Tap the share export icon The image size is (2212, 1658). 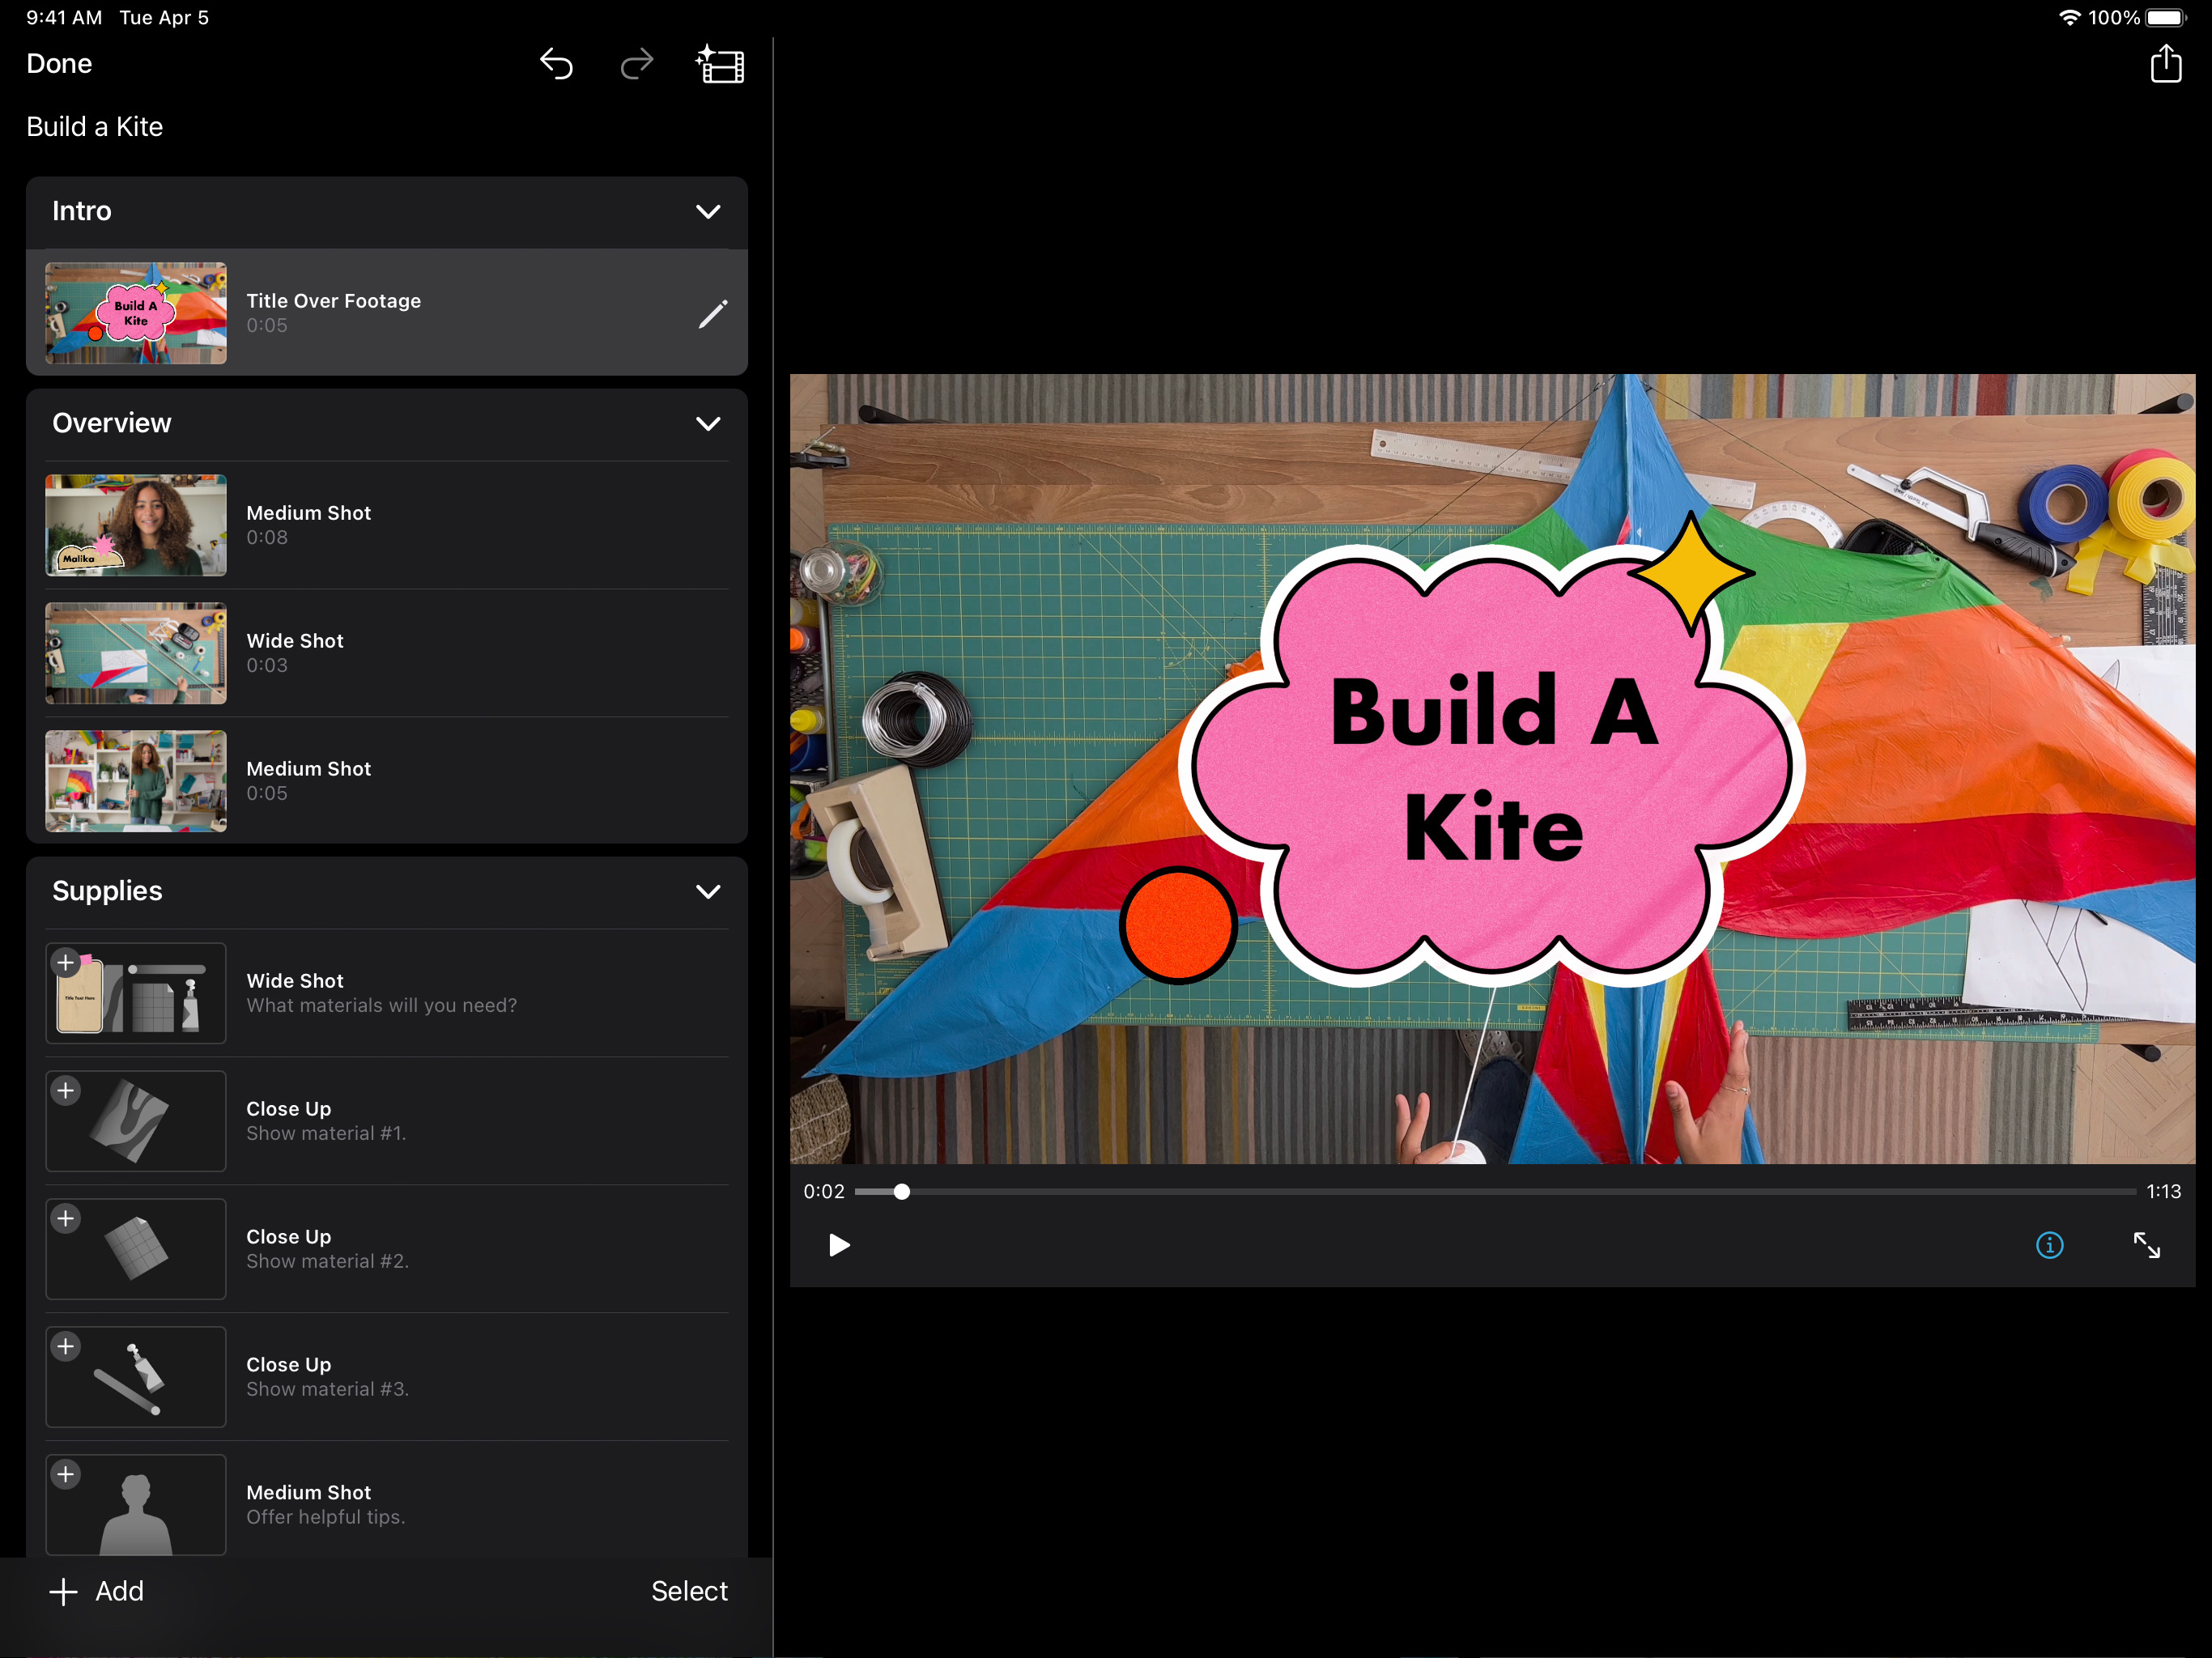2165,64
